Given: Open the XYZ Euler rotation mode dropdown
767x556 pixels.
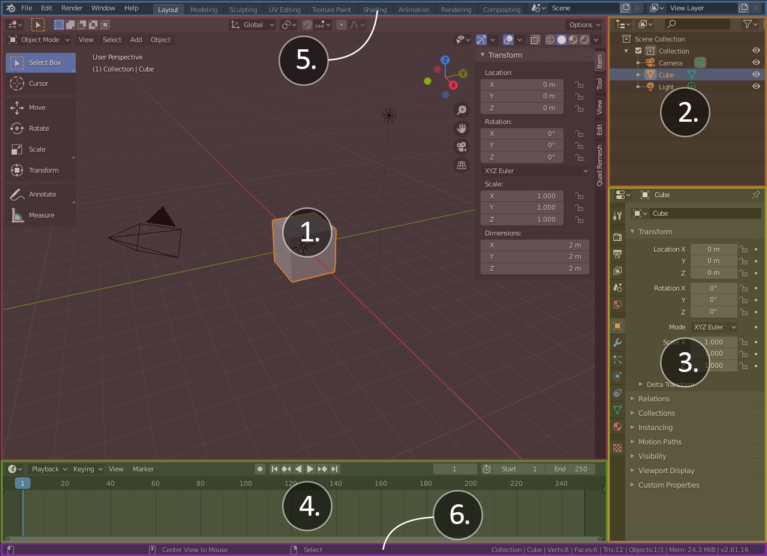Looking at the screenshot, I should click(x=536, y=171).
